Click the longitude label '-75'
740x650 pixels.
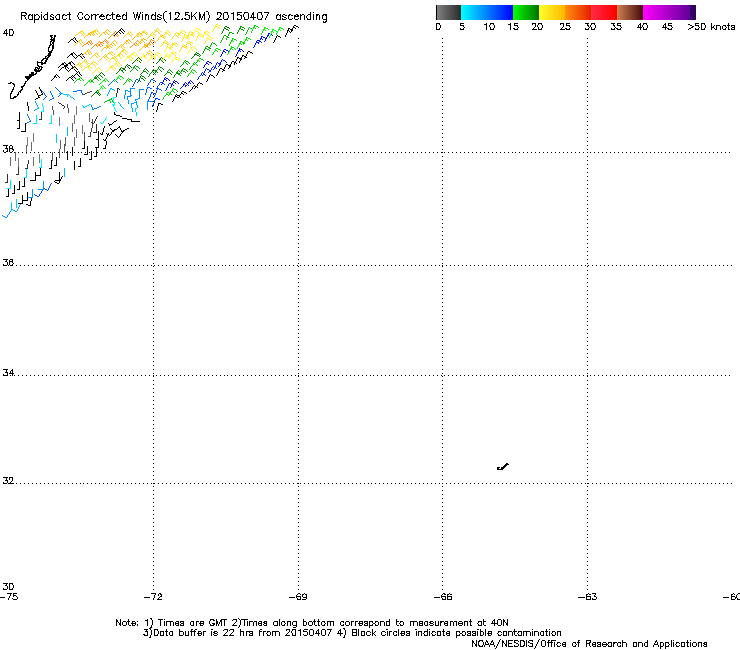(9, 597)
